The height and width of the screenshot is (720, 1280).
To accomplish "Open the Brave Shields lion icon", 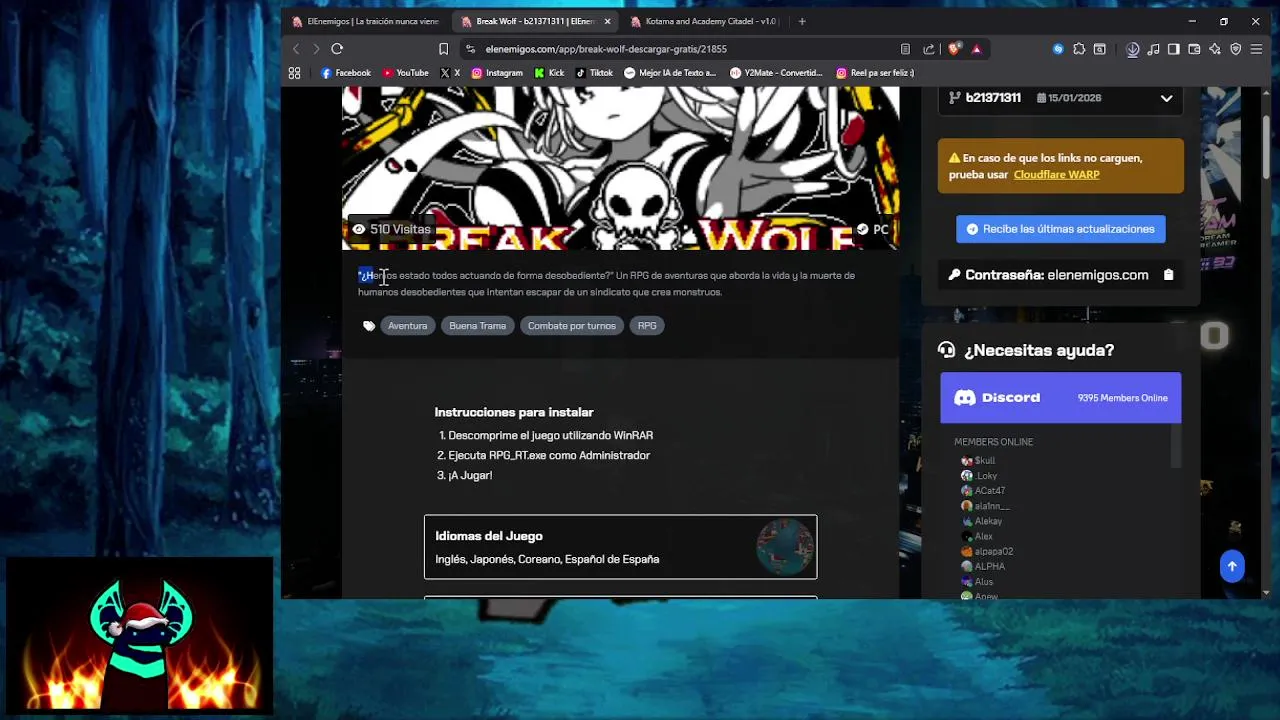I will (x=954, y=48).
